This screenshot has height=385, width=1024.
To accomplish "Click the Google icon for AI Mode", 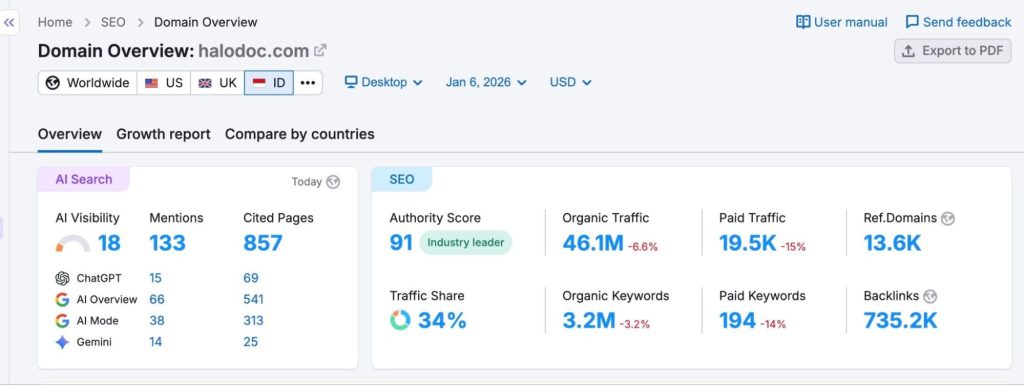I will coord(62,321).
